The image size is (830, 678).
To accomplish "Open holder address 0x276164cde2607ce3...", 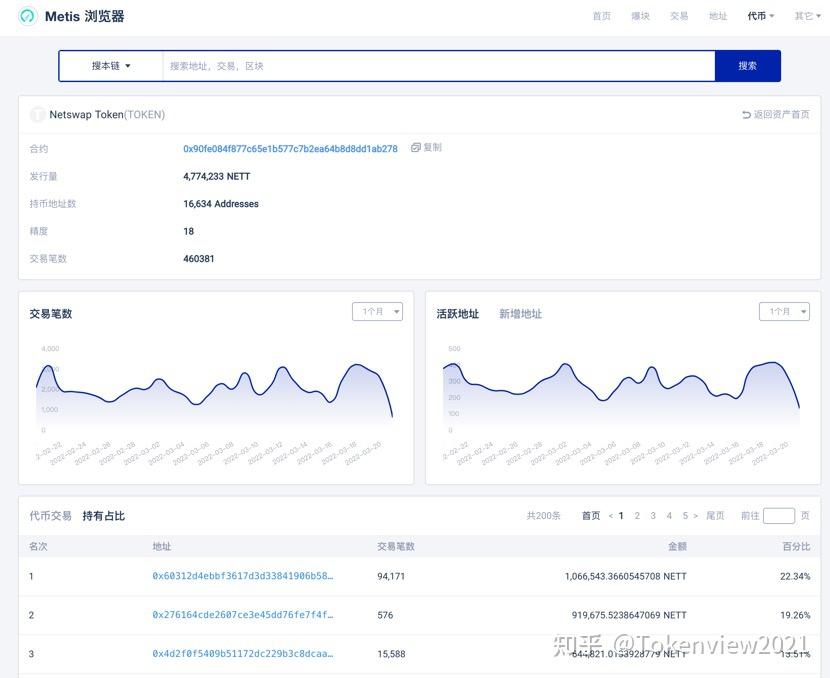I will [242, 615].
